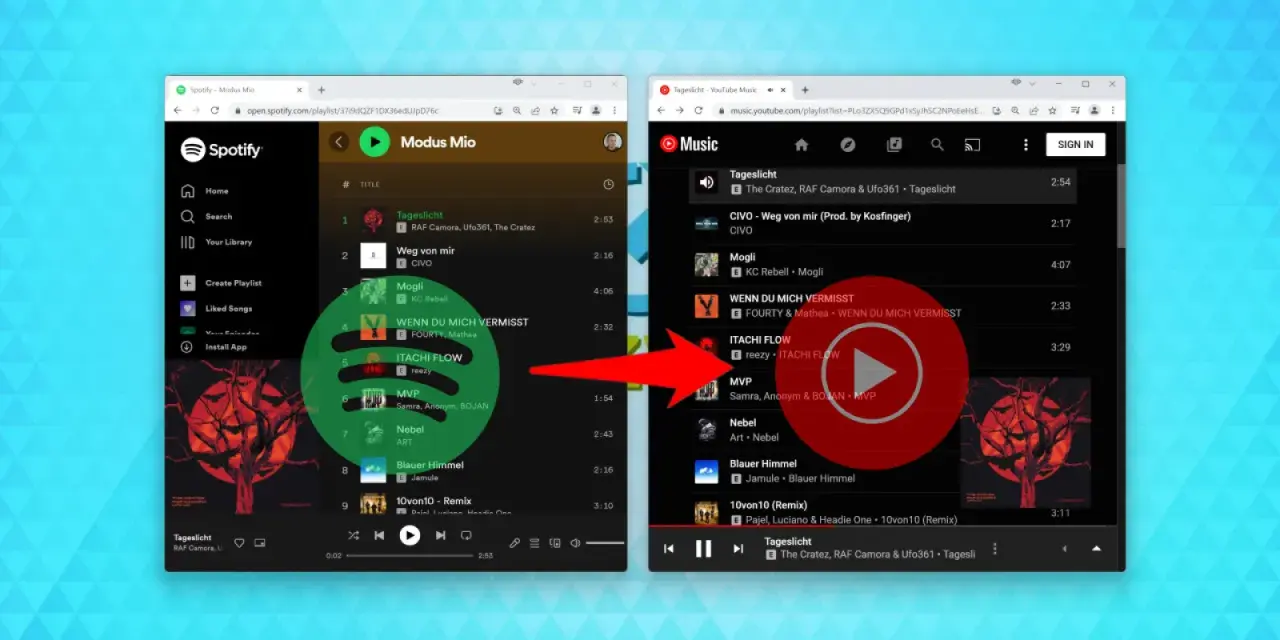Open picture-in-picture icon next to the heart
1280x640 pixels.
coord(260,543)
